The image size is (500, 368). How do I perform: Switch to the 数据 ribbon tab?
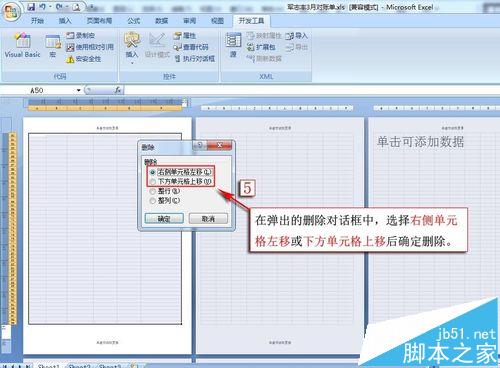(162, 21)
